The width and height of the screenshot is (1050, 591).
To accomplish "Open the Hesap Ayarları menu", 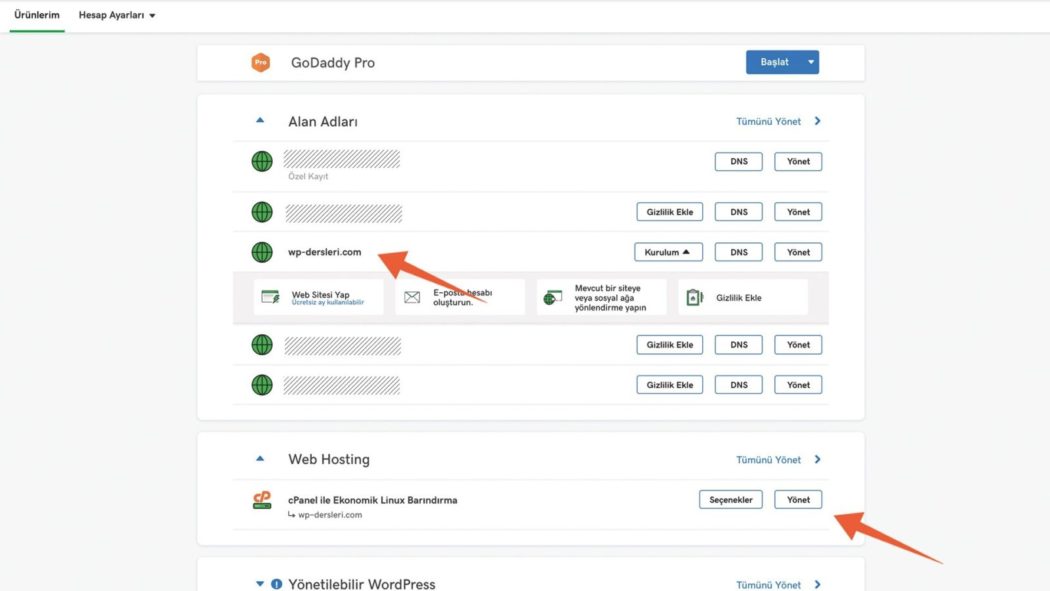I will [117, 15].
